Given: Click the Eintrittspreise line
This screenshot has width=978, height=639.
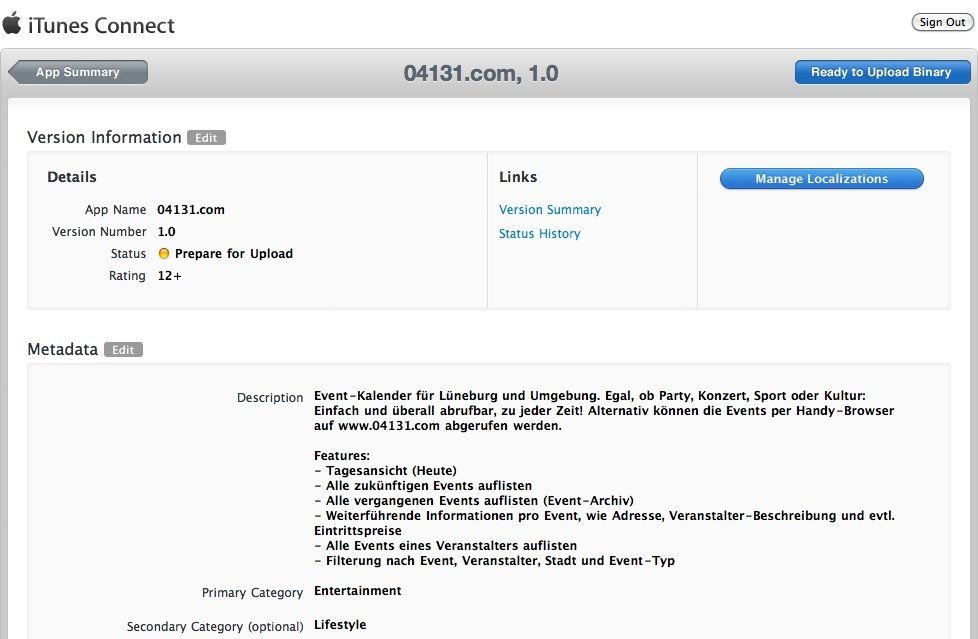Looking at the screenshot, I should pos(358,530).
